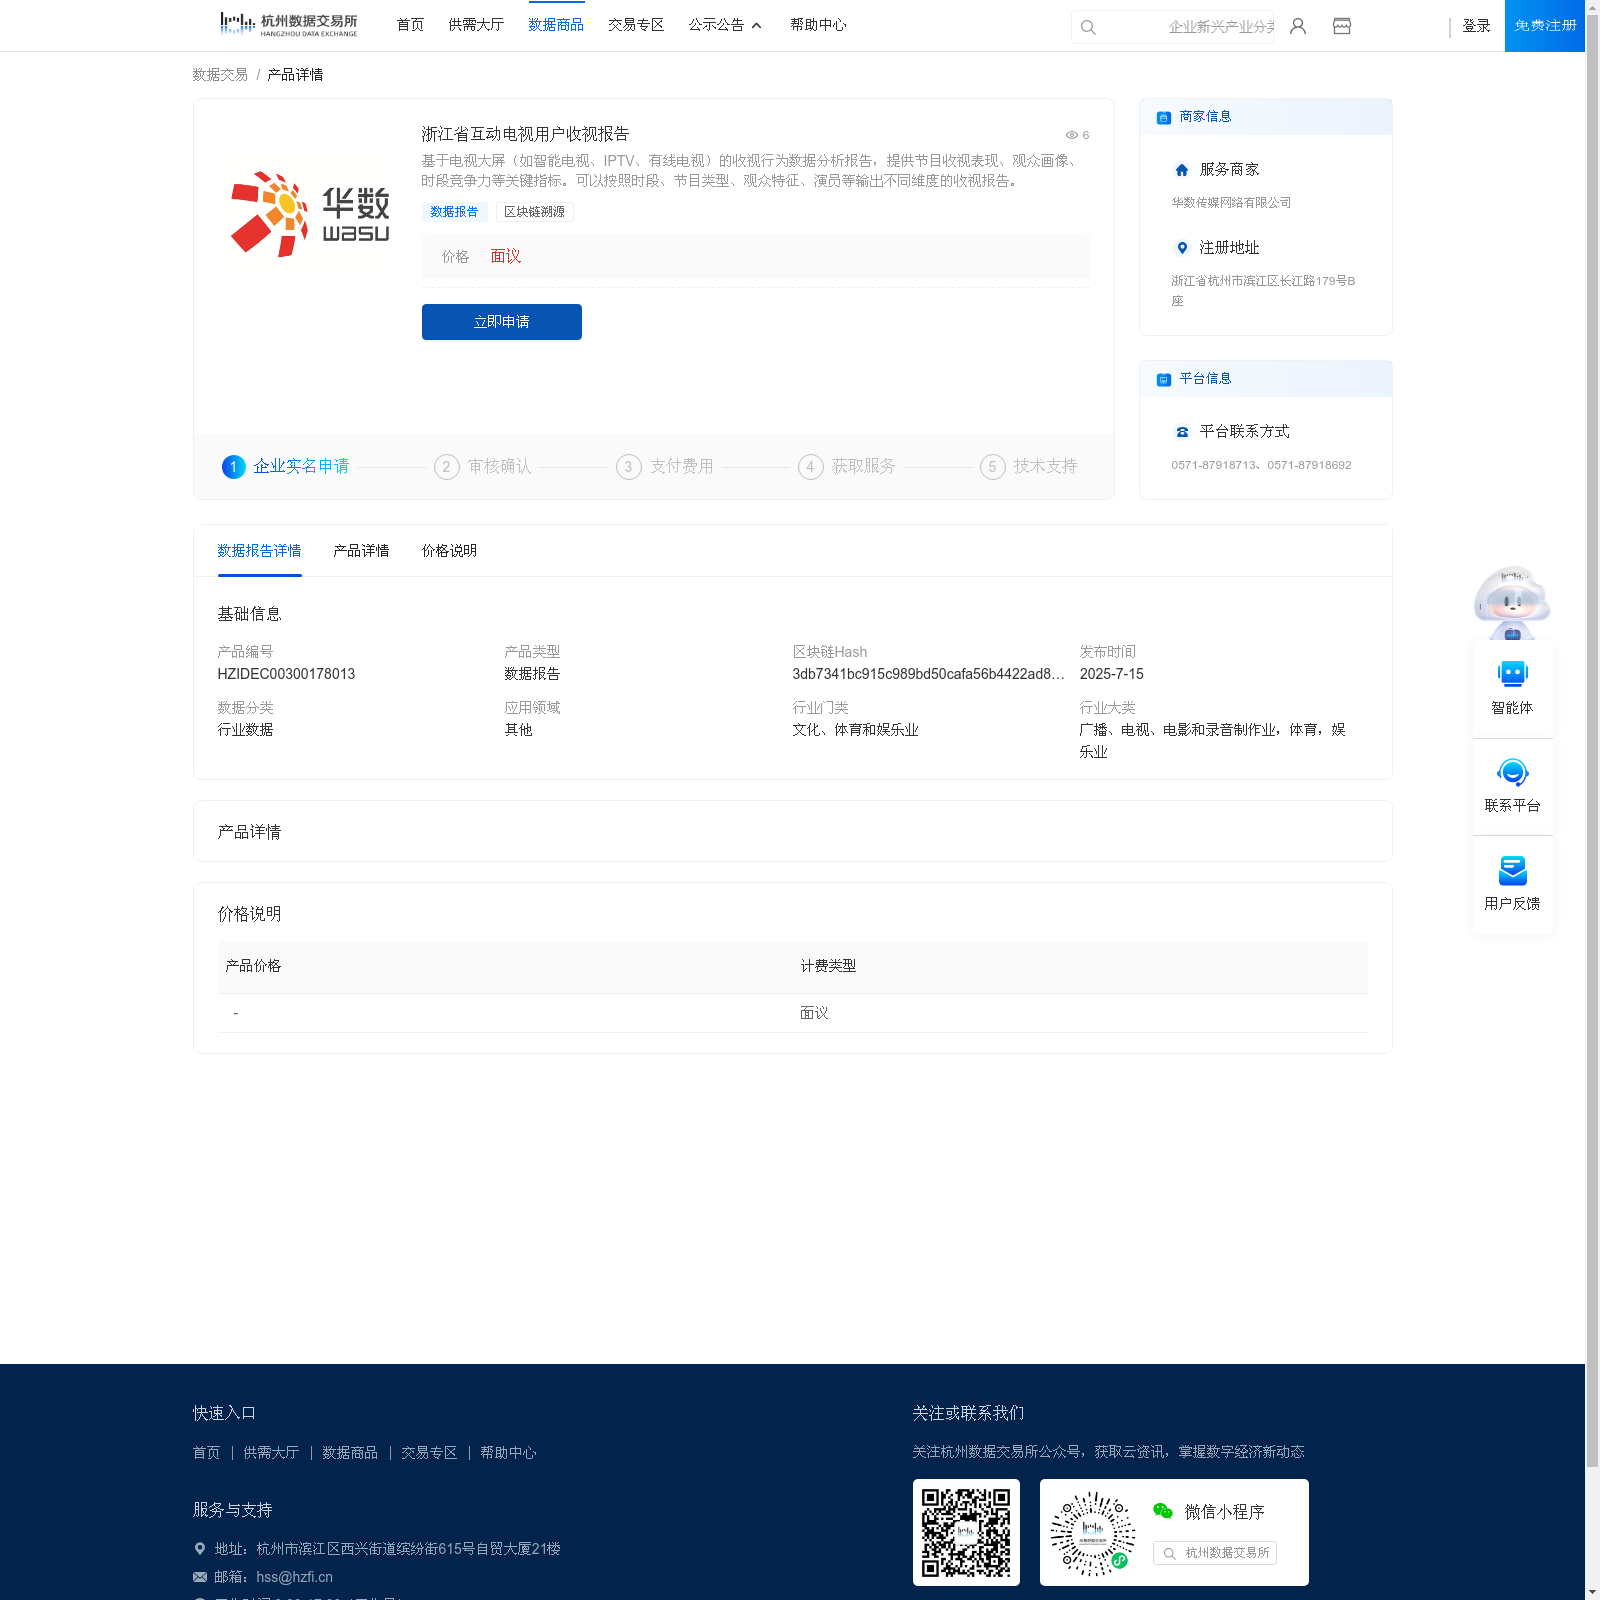Click the 计费类型 column header
This screenshot has width=1600, height=1600.
[x=828, y=966]
